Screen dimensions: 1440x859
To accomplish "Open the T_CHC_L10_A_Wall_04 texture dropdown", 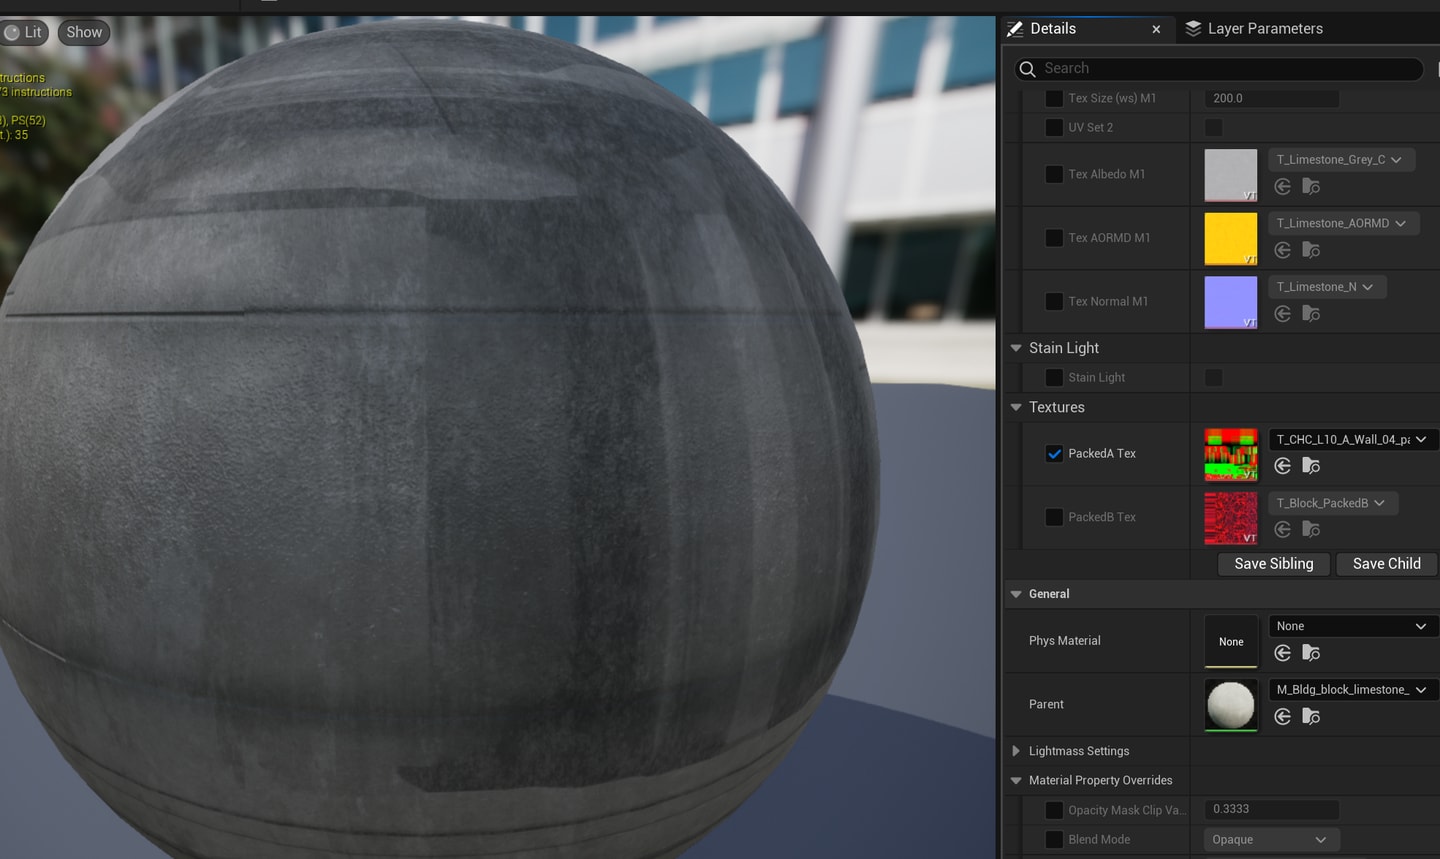I will tap(1353, 439).
